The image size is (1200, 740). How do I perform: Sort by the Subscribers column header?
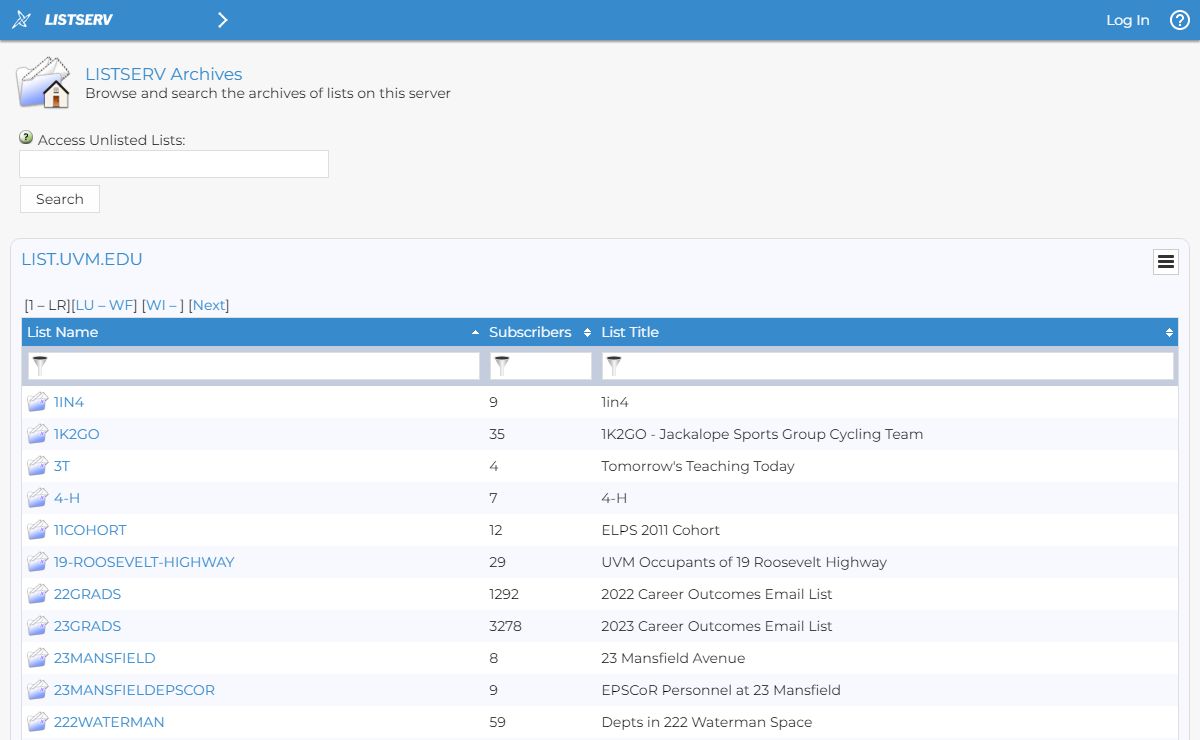[x=539, y=332]
